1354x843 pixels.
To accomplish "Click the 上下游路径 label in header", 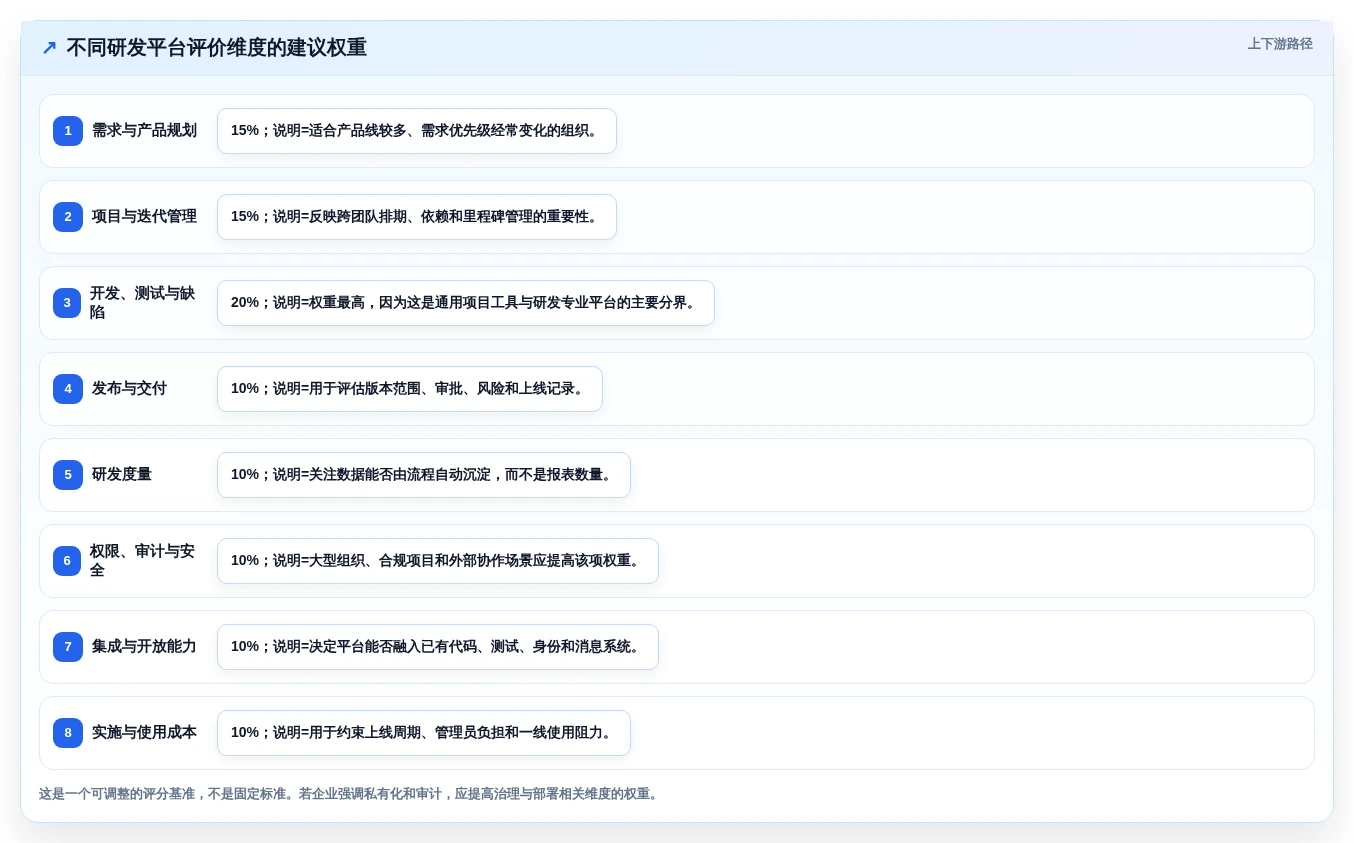I will (x=1280, y=44).
